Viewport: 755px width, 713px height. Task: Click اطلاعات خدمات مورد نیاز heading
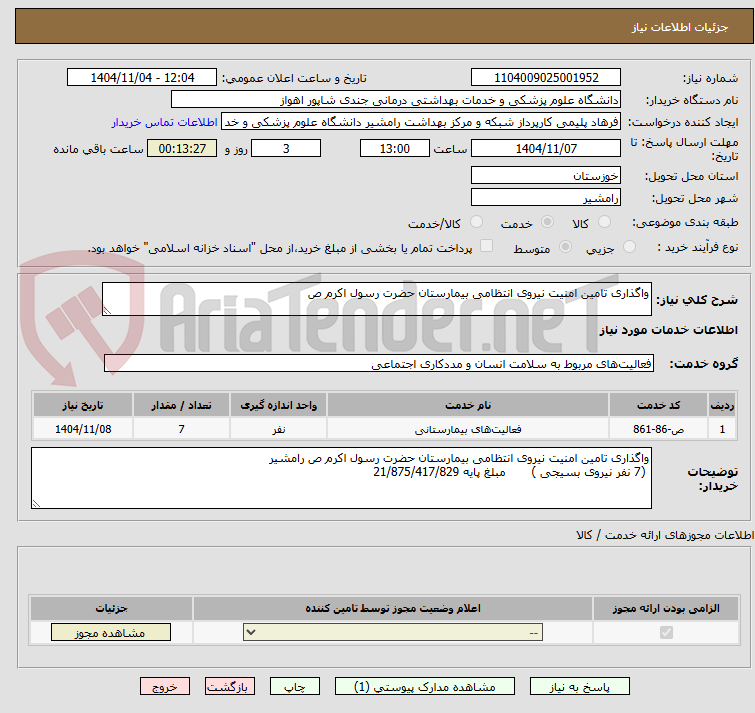[x=668, y=330]
